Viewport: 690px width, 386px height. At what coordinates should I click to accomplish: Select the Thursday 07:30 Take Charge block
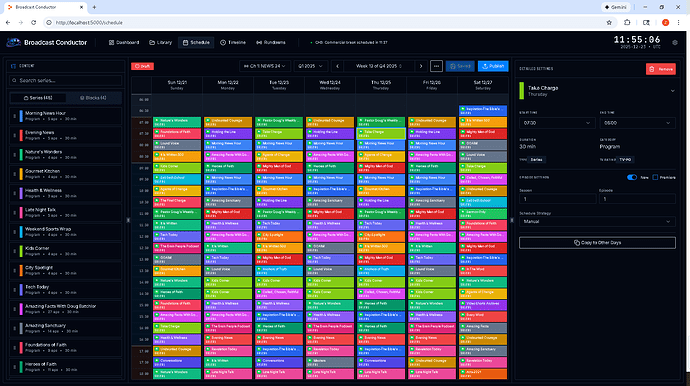pyautogui.click(x=381, y=133)
